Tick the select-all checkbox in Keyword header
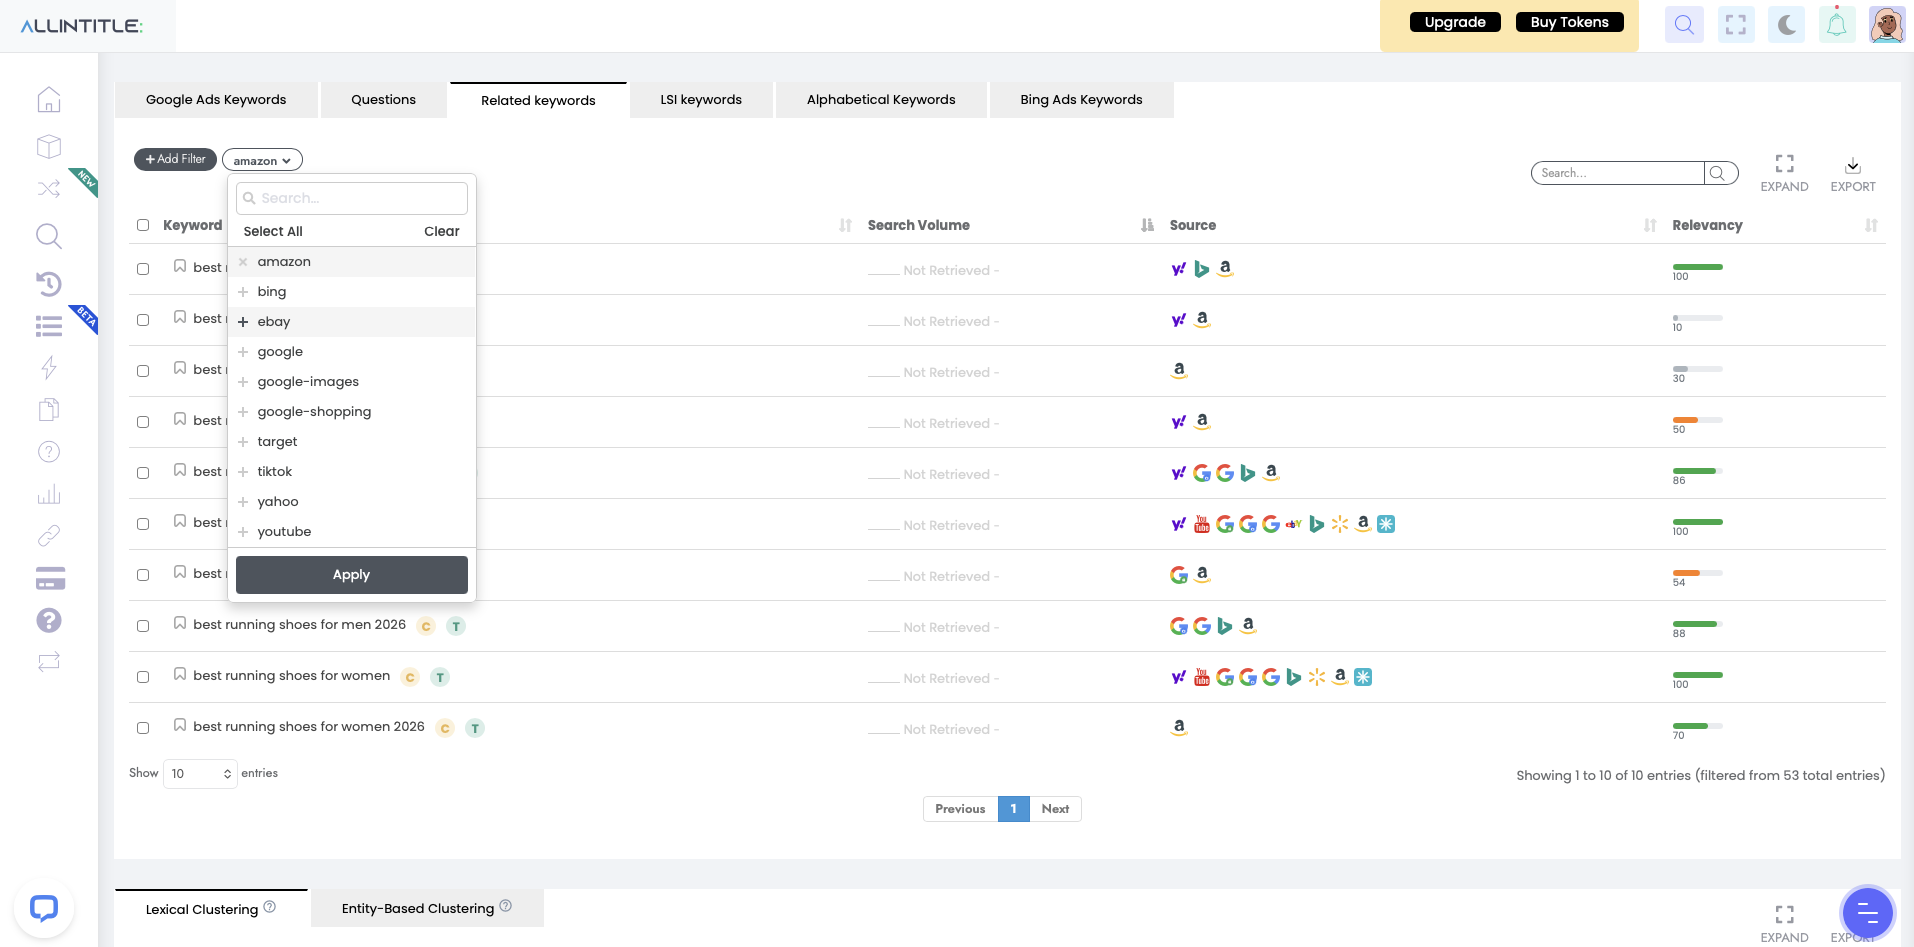Screen dimensions: 1914x947 point(143,225)
